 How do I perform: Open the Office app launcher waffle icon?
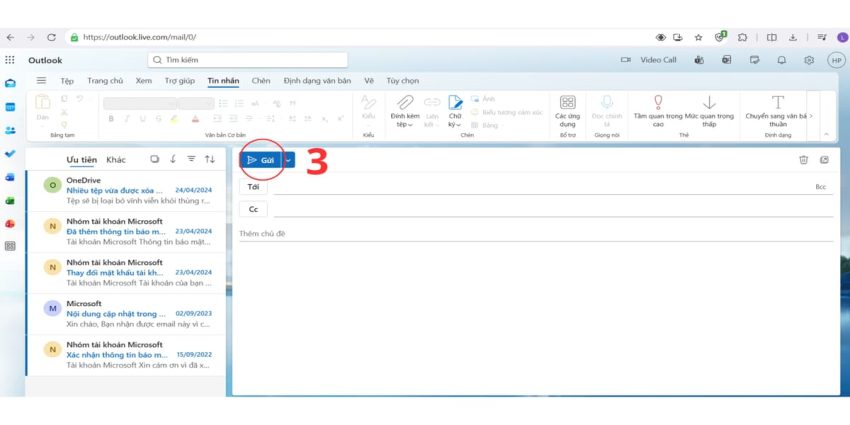tap(10, 60)
